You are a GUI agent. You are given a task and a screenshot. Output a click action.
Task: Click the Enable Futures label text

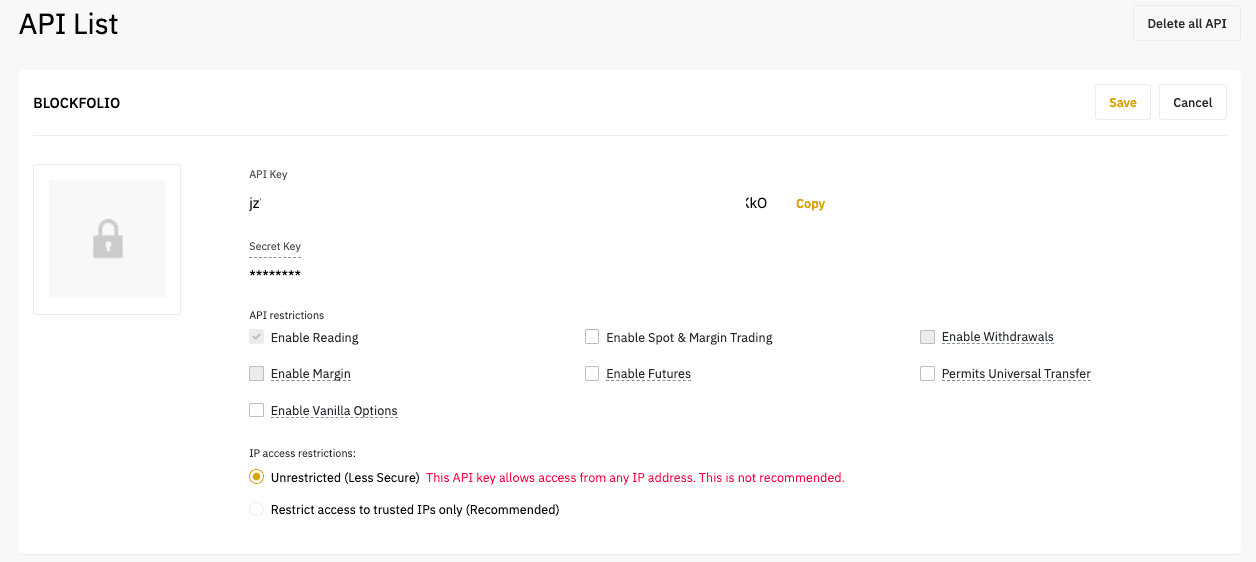[648, 374]
